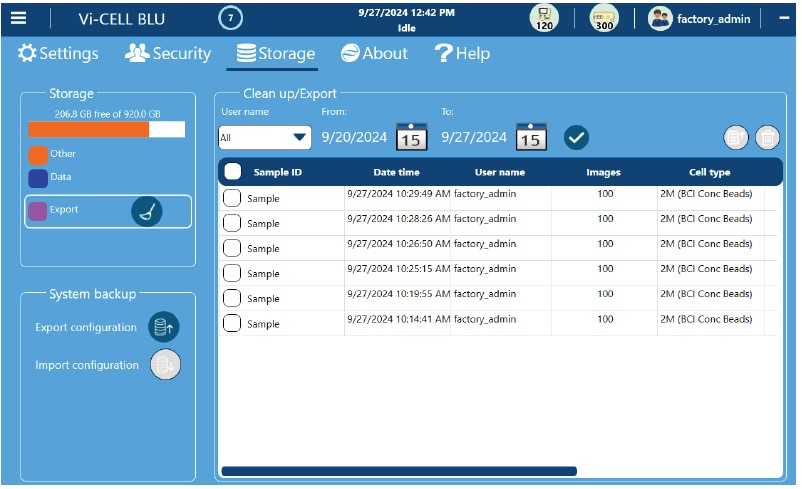802x489 pixels.
Task: Click the Export cleanup broom icon
Action: click(x=147, y=211)
